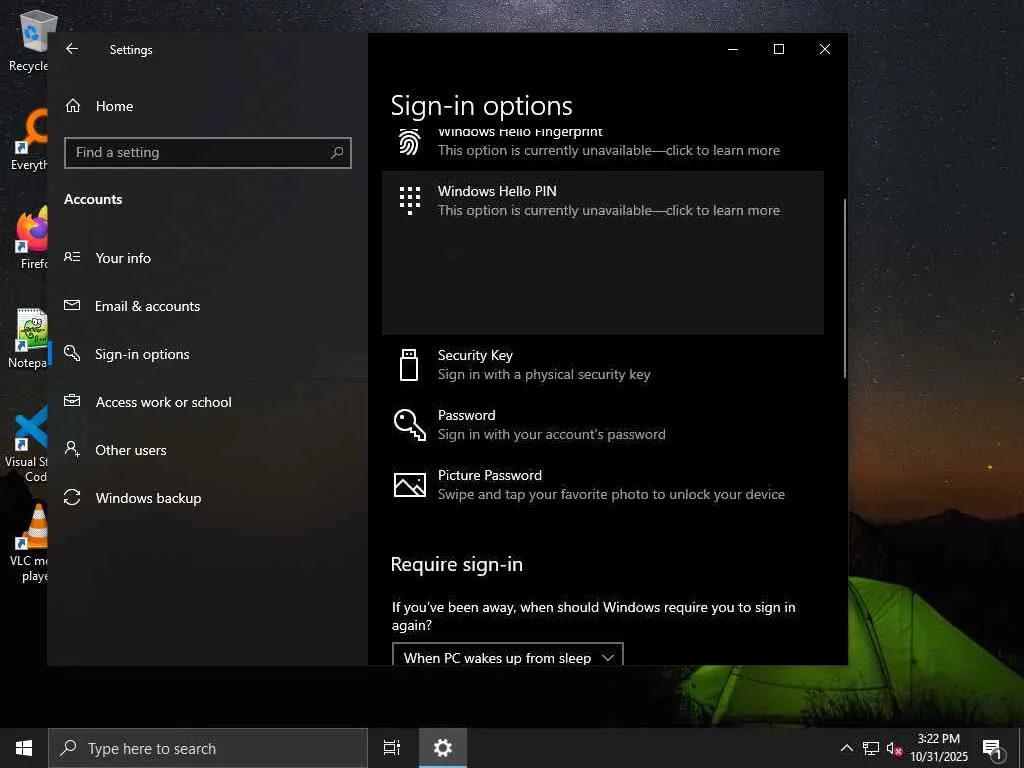Screen dimensions: 1024x768
Task: Click the Windows backup sync icon
Action: 72,498
